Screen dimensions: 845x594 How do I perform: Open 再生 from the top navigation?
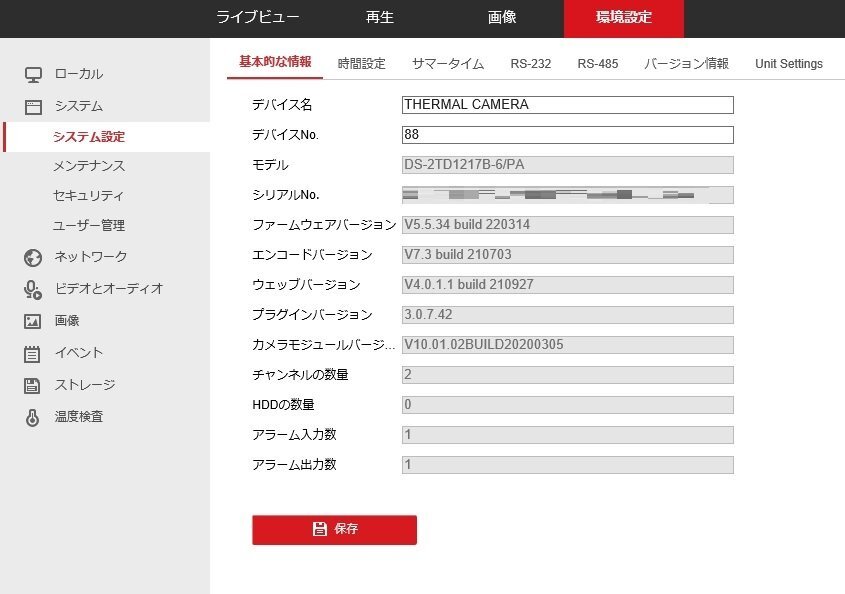378,17
